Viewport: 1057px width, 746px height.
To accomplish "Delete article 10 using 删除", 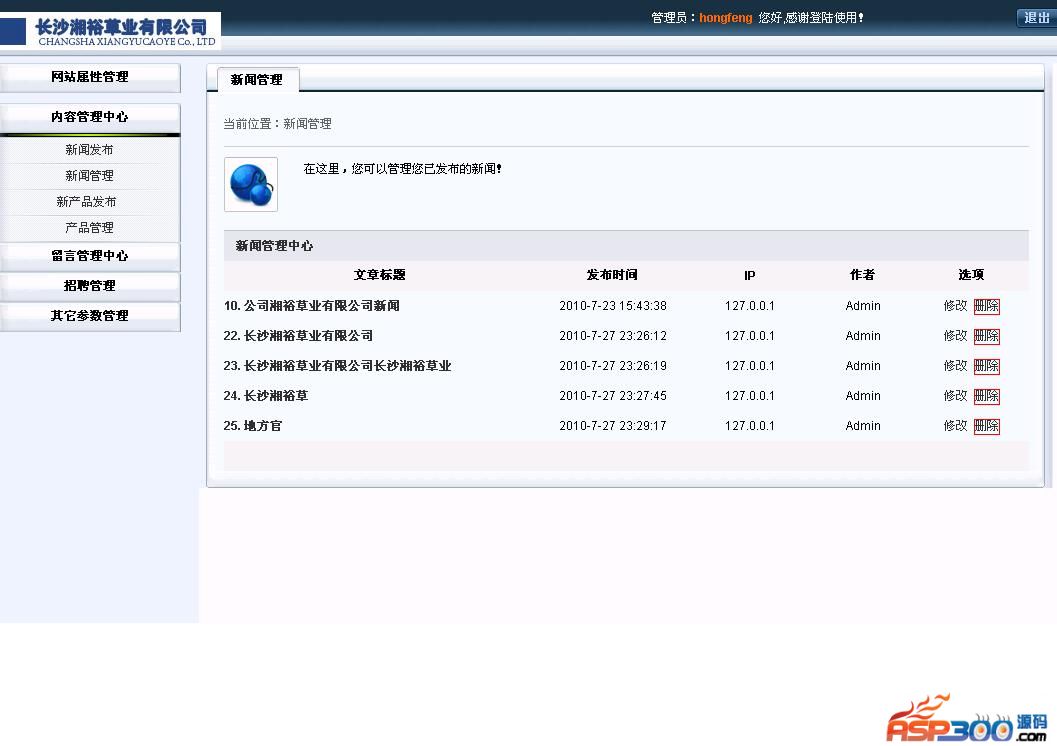I will click(x=987, y=306).
